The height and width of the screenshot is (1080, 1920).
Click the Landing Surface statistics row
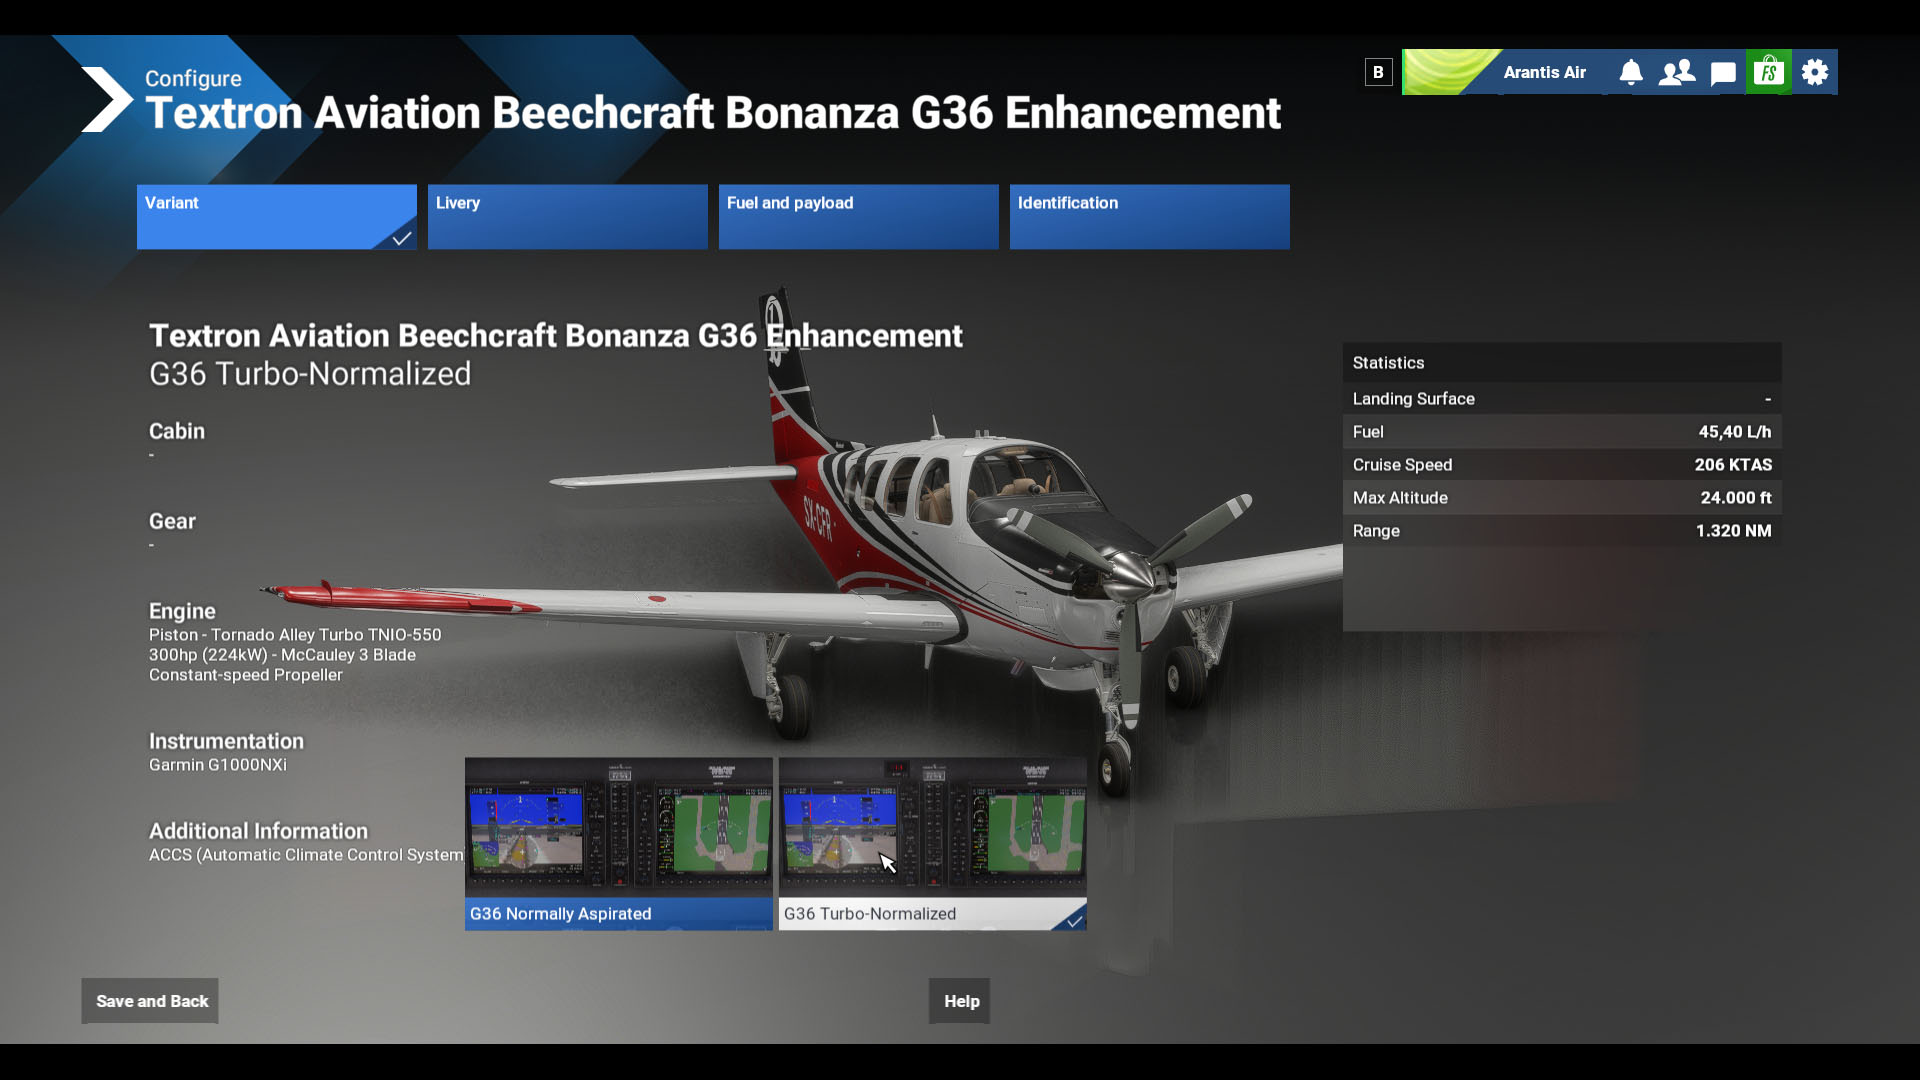[1562, 399]
